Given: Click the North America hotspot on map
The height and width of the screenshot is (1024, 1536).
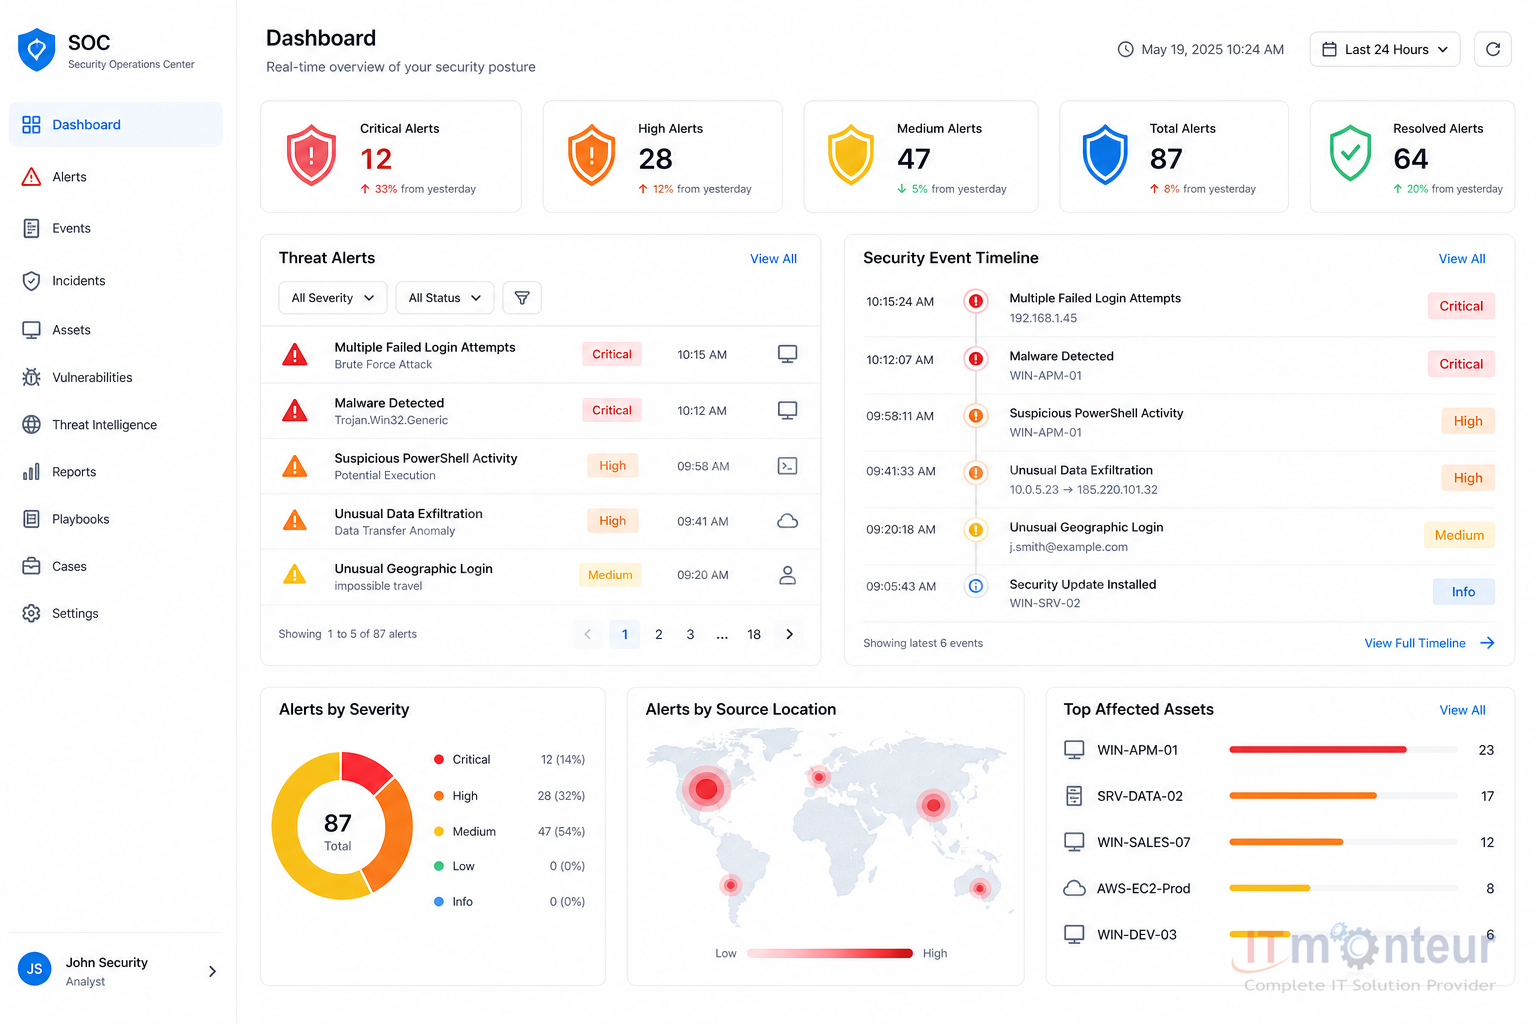Looking at the screenshot, I should pos(706,789).
